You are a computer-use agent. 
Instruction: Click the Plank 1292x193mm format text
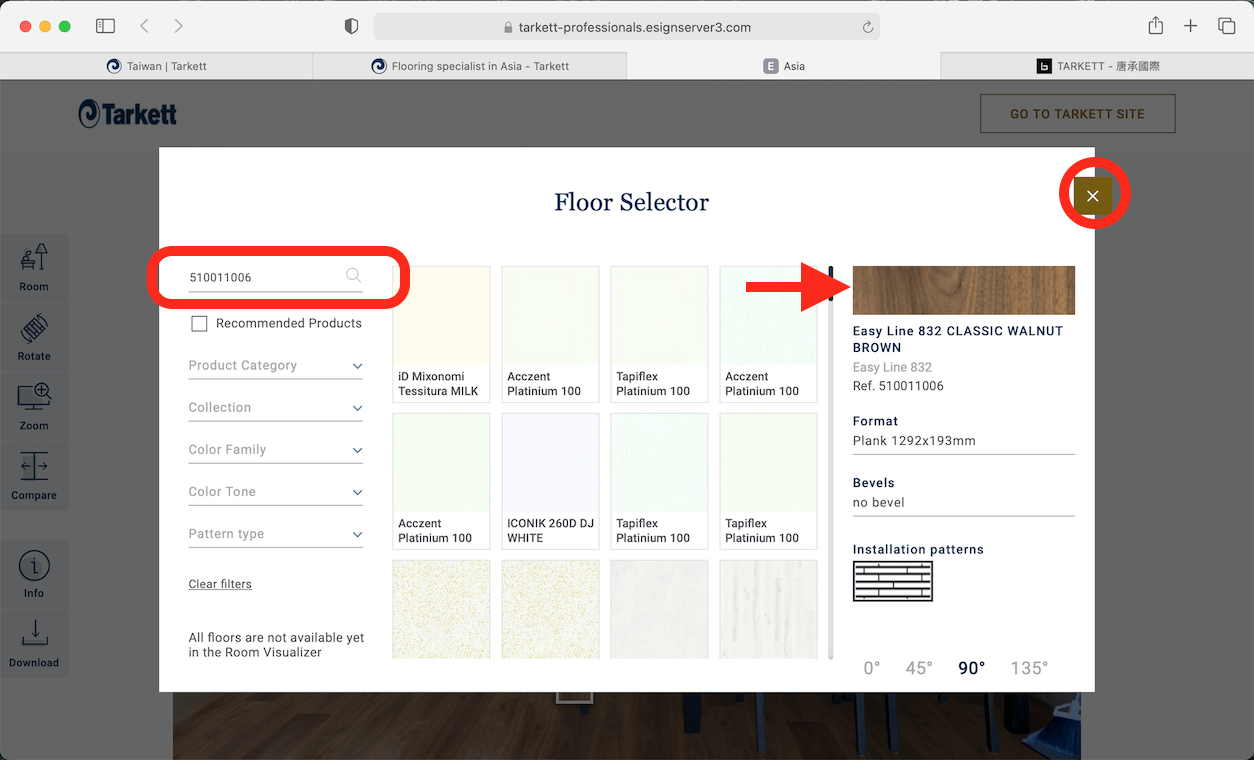tap(914, 441)
